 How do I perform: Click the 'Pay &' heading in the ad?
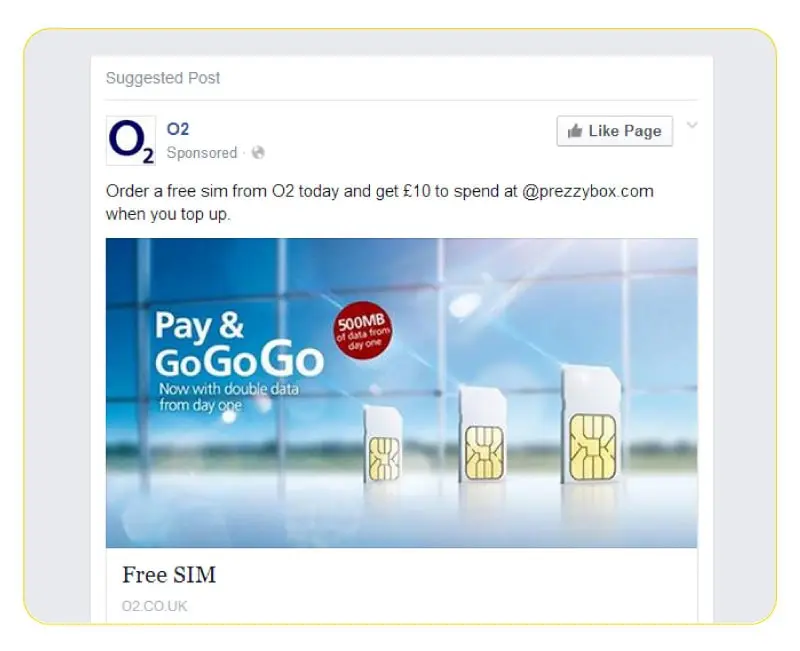(199, 326)
